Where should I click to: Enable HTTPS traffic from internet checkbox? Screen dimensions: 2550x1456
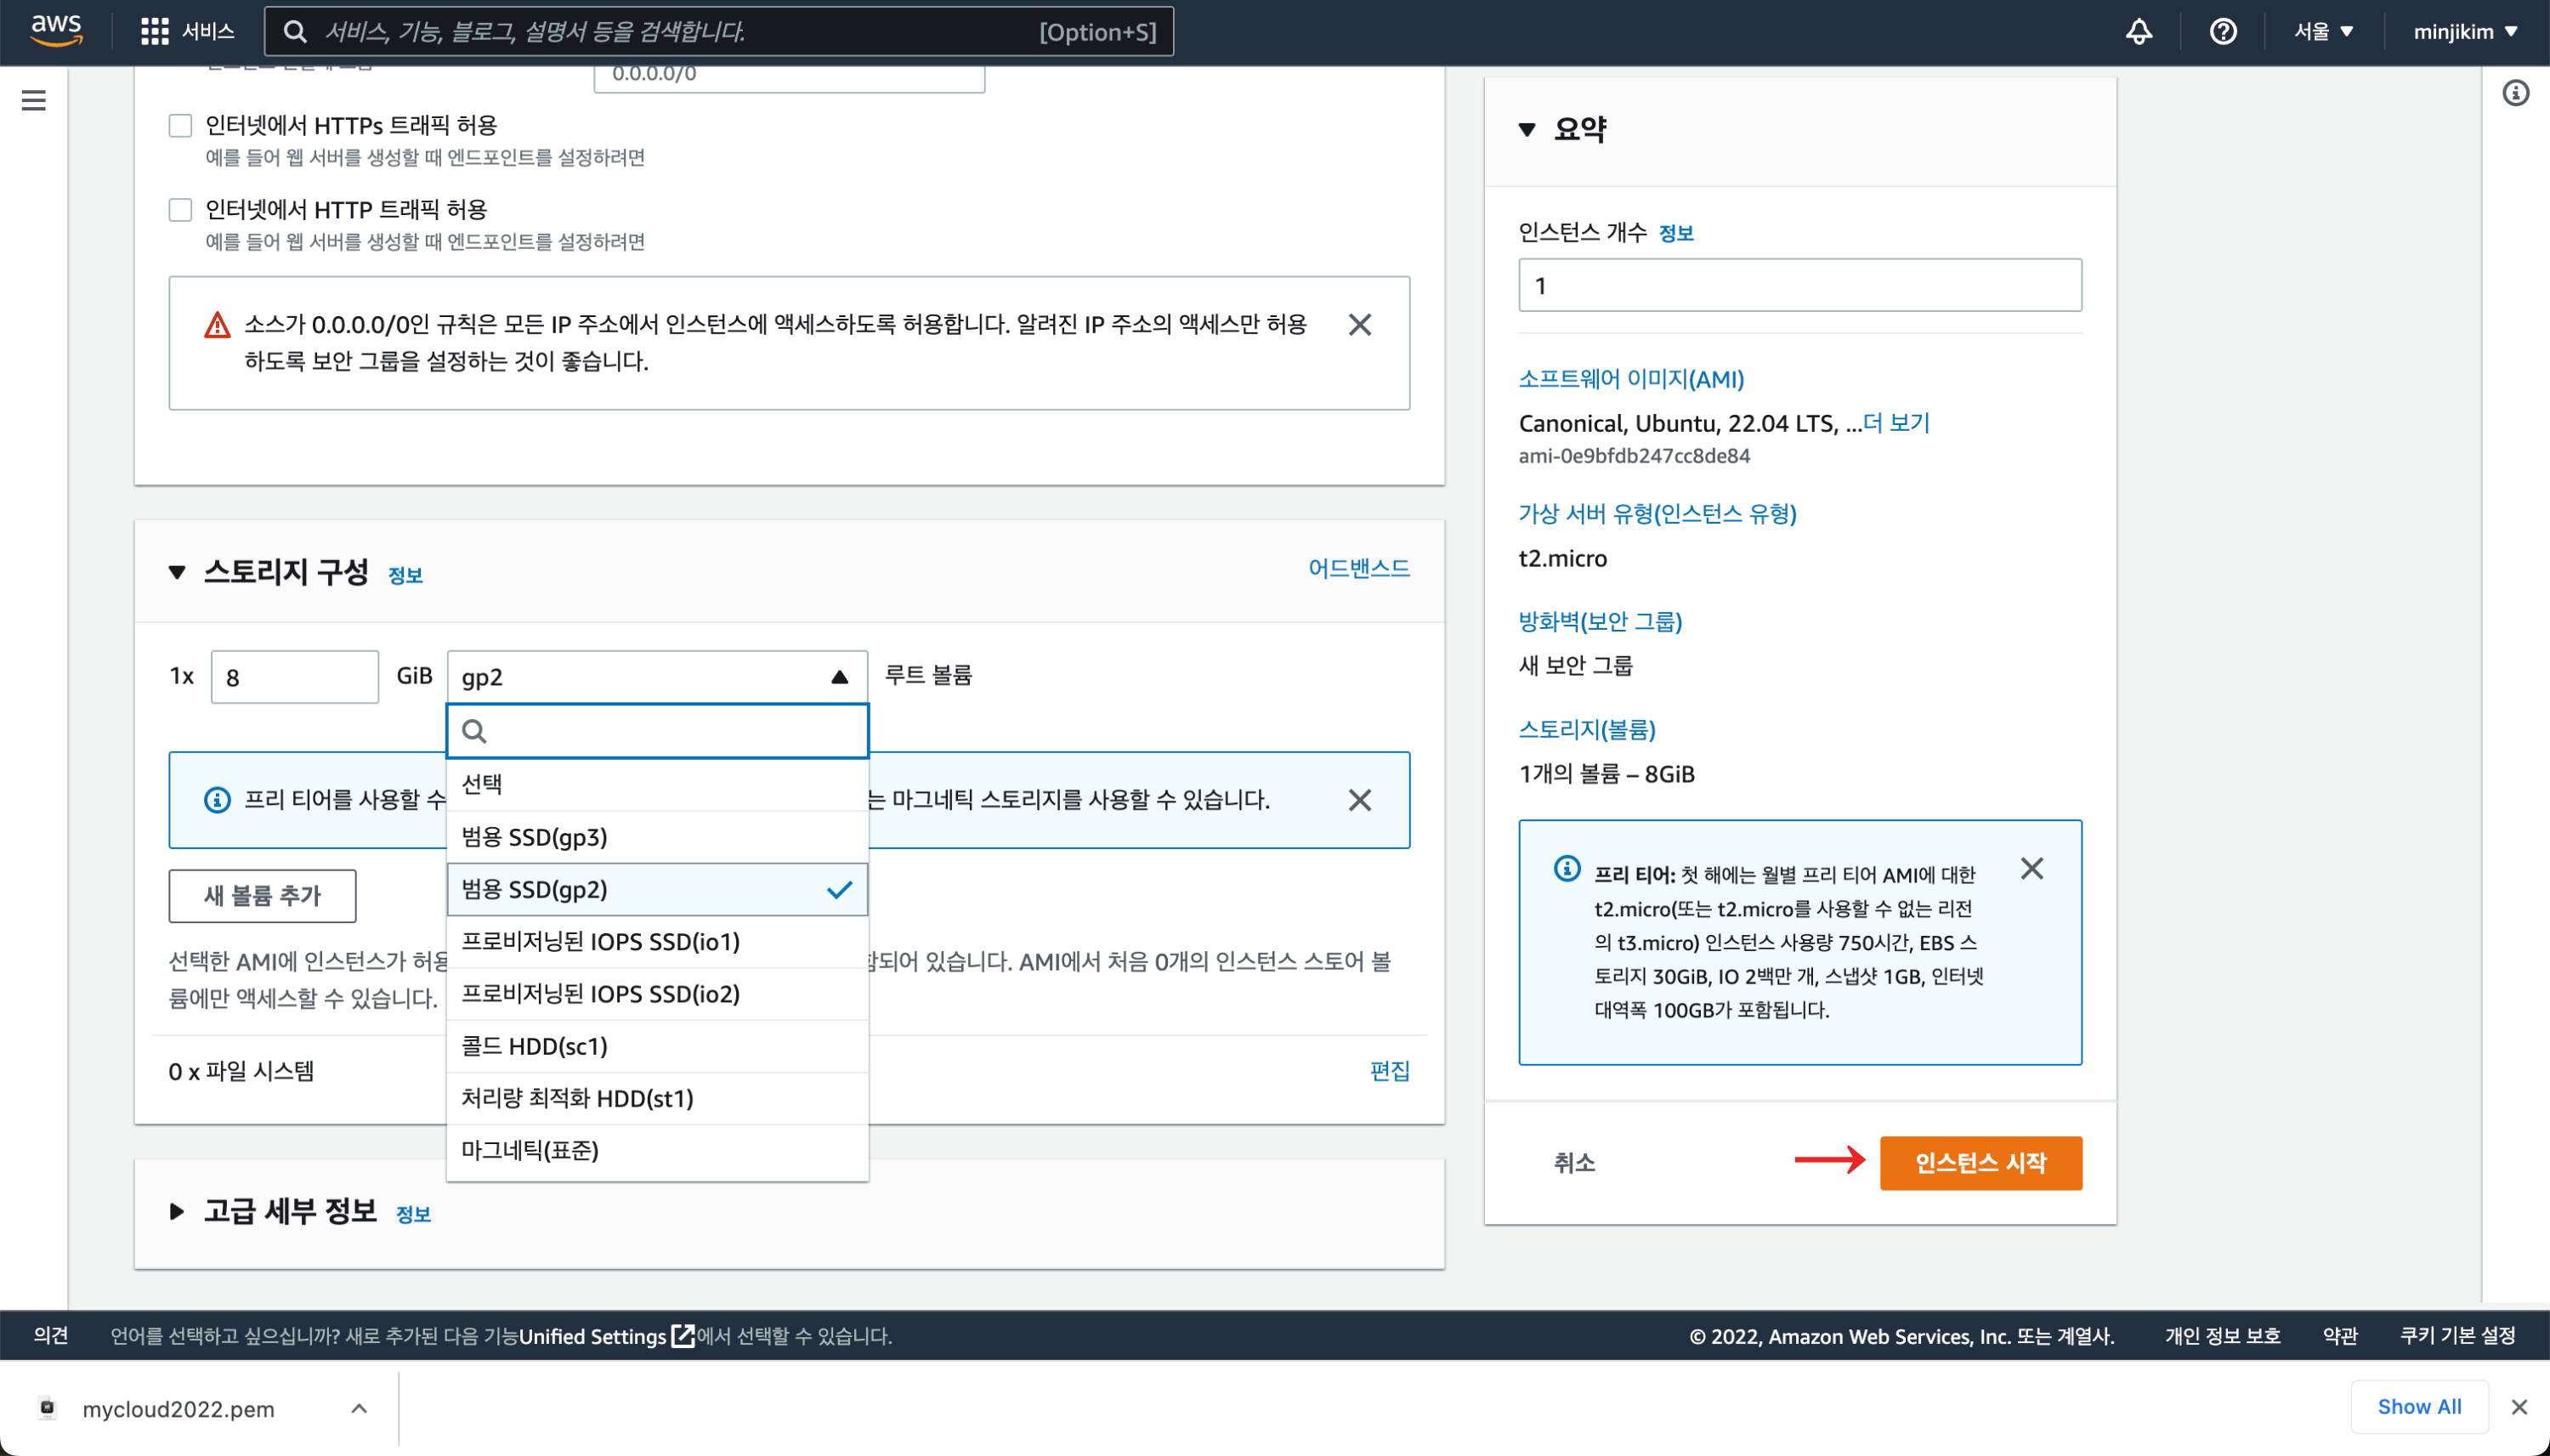(180, 126)
